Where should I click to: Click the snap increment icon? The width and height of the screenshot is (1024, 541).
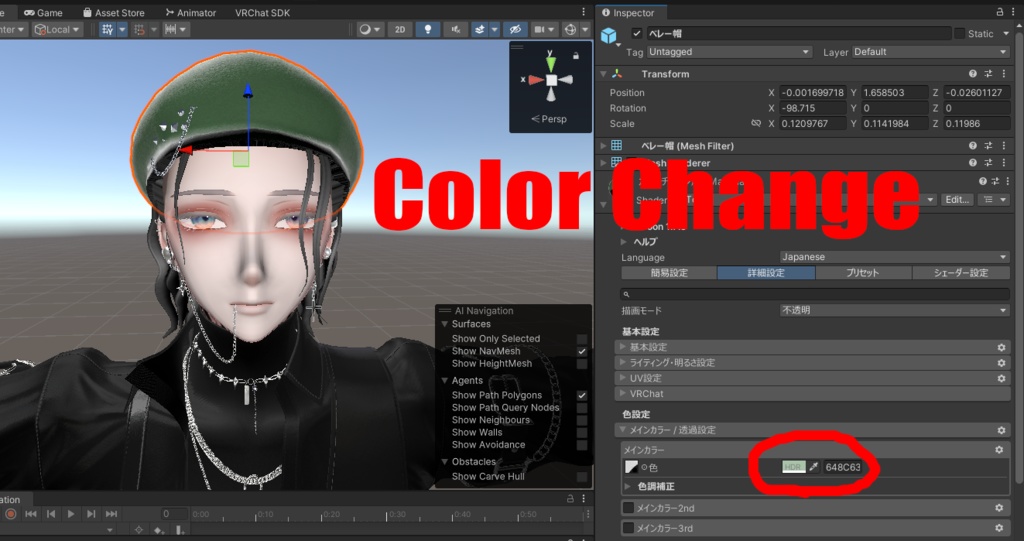pos(139,29)
